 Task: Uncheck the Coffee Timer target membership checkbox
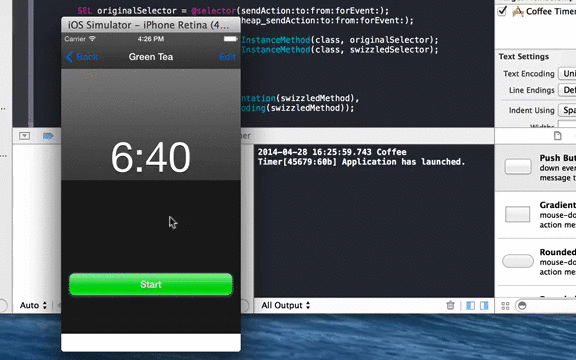coord(502,11)
